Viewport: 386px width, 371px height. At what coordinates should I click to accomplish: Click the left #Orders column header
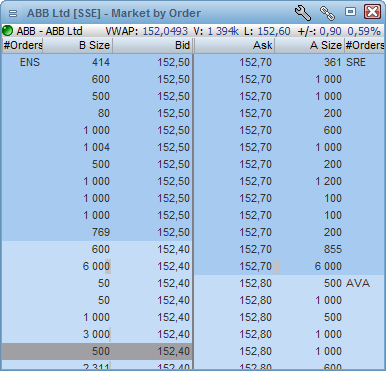point(22,45)
